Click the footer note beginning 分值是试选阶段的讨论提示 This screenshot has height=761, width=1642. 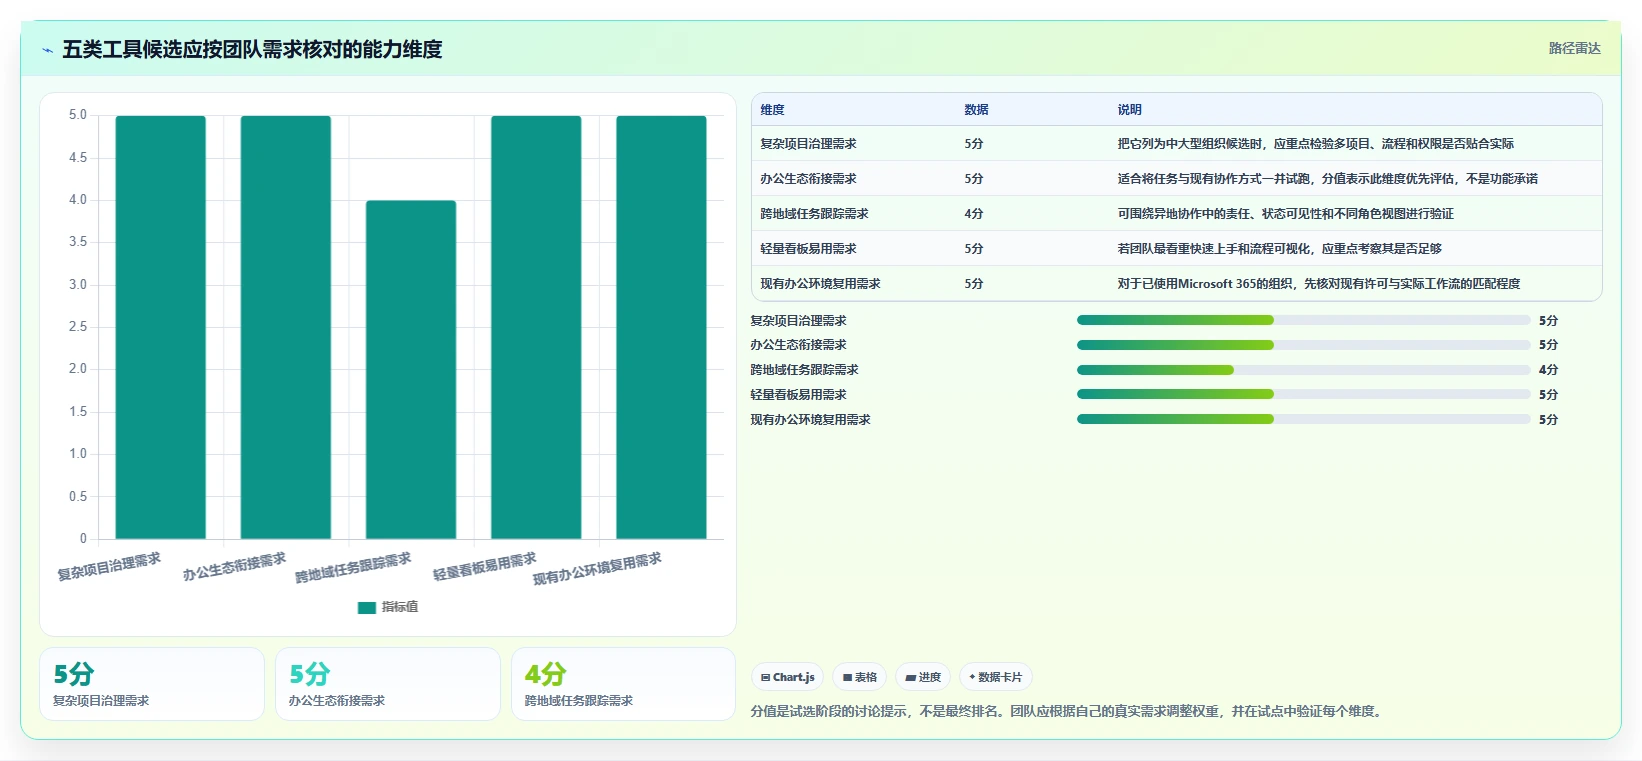click(1068, 712)
